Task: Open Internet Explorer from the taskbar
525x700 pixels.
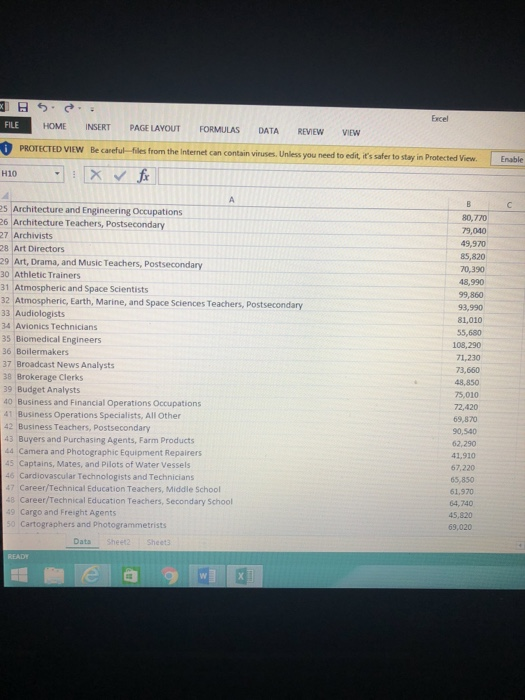Action: tap(92, 575)
